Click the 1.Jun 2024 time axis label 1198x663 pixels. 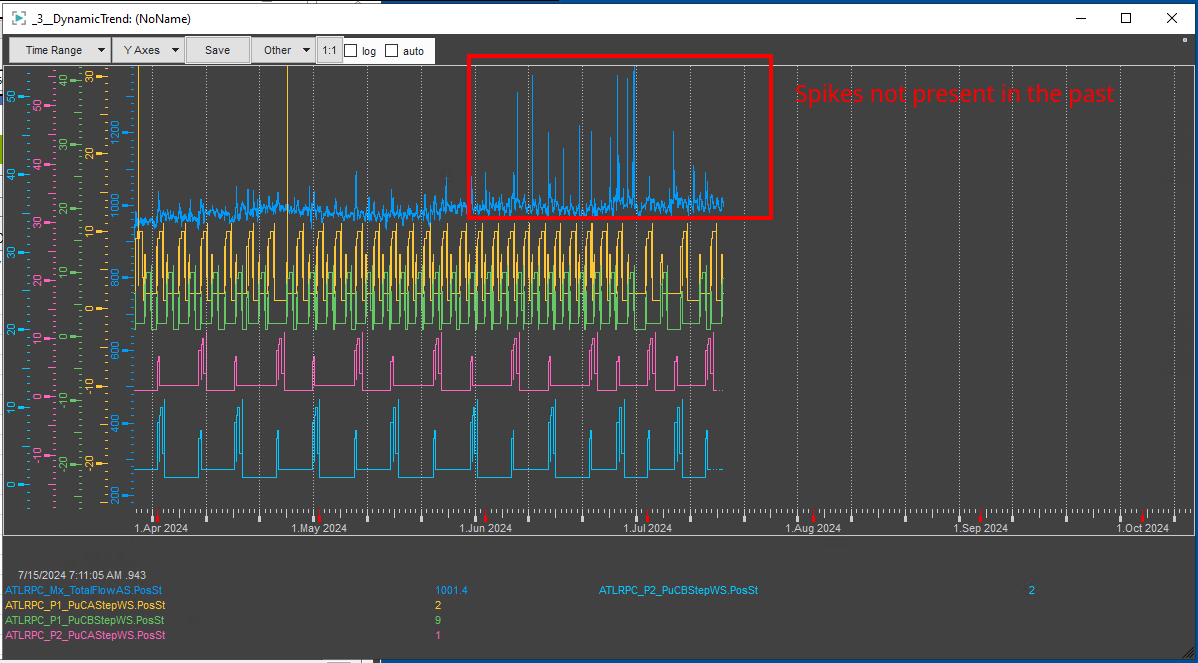[x=485, y=528]
